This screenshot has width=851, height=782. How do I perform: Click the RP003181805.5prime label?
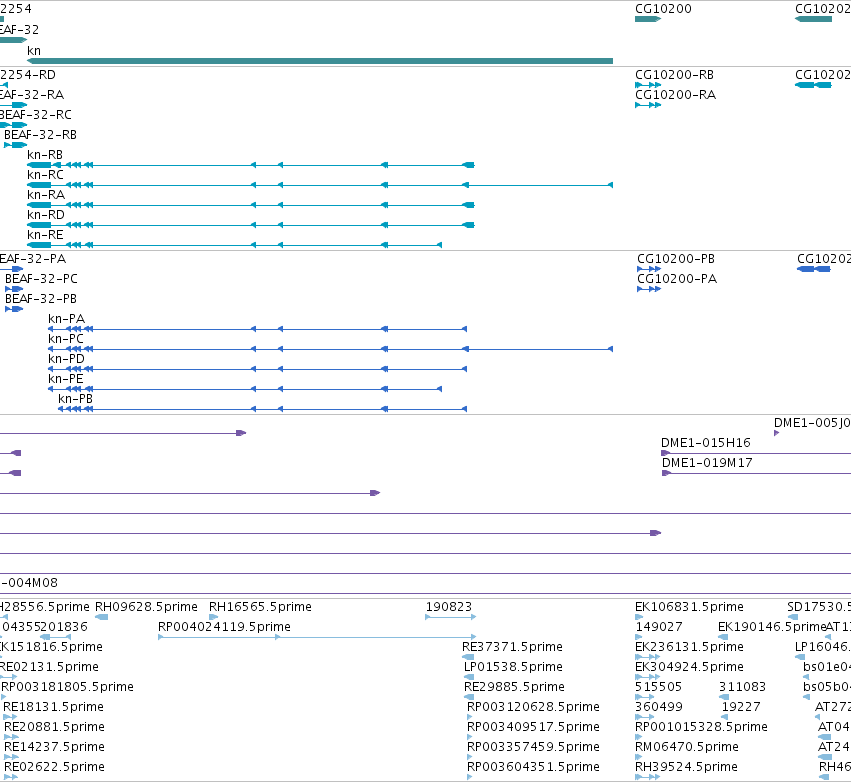point(67,687)
